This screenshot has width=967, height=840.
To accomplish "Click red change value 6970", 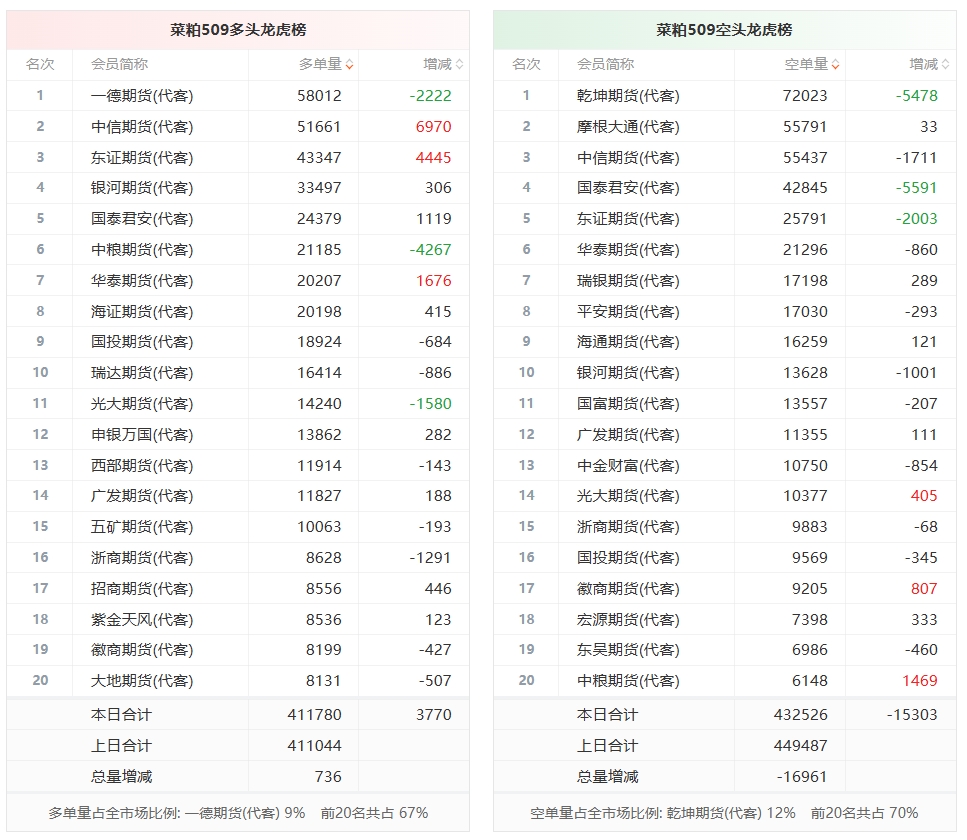I will point(434,126).
